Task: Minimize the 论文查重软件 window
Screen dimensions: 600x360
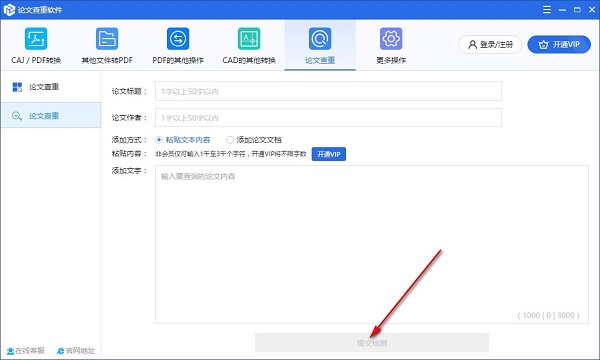Action: coord(562,10)
